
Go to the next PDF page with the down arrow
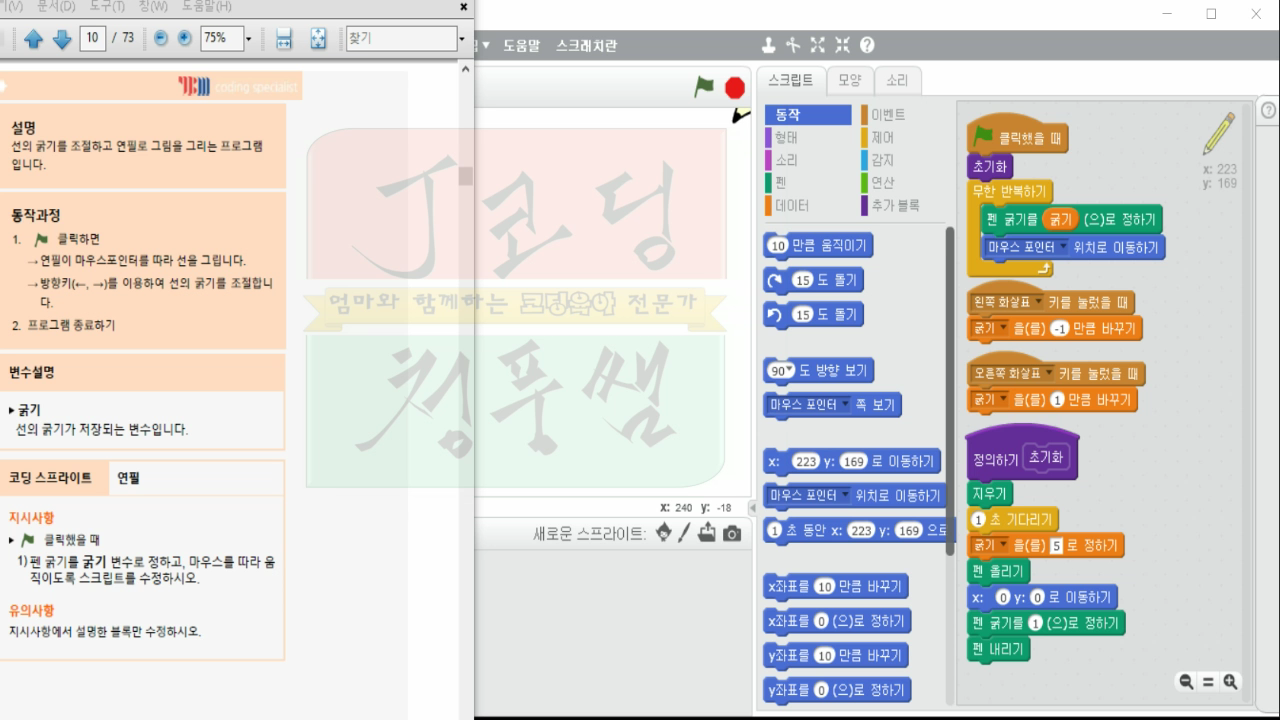tap(60, 38)
